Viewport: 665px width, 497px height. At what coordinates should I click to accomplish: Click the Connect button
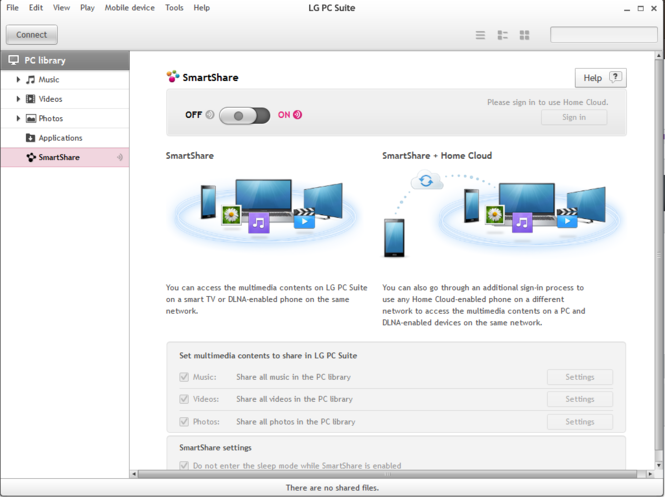32,35
